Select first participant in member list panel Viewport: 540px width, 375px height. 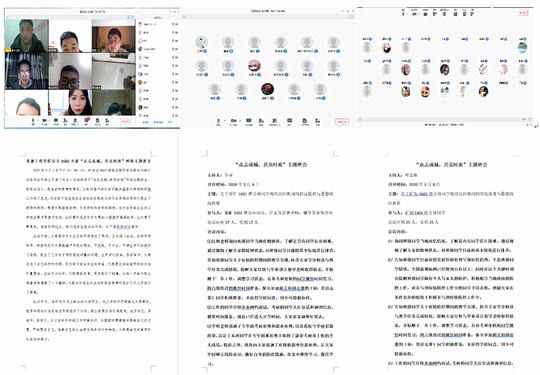click(158, 24)
